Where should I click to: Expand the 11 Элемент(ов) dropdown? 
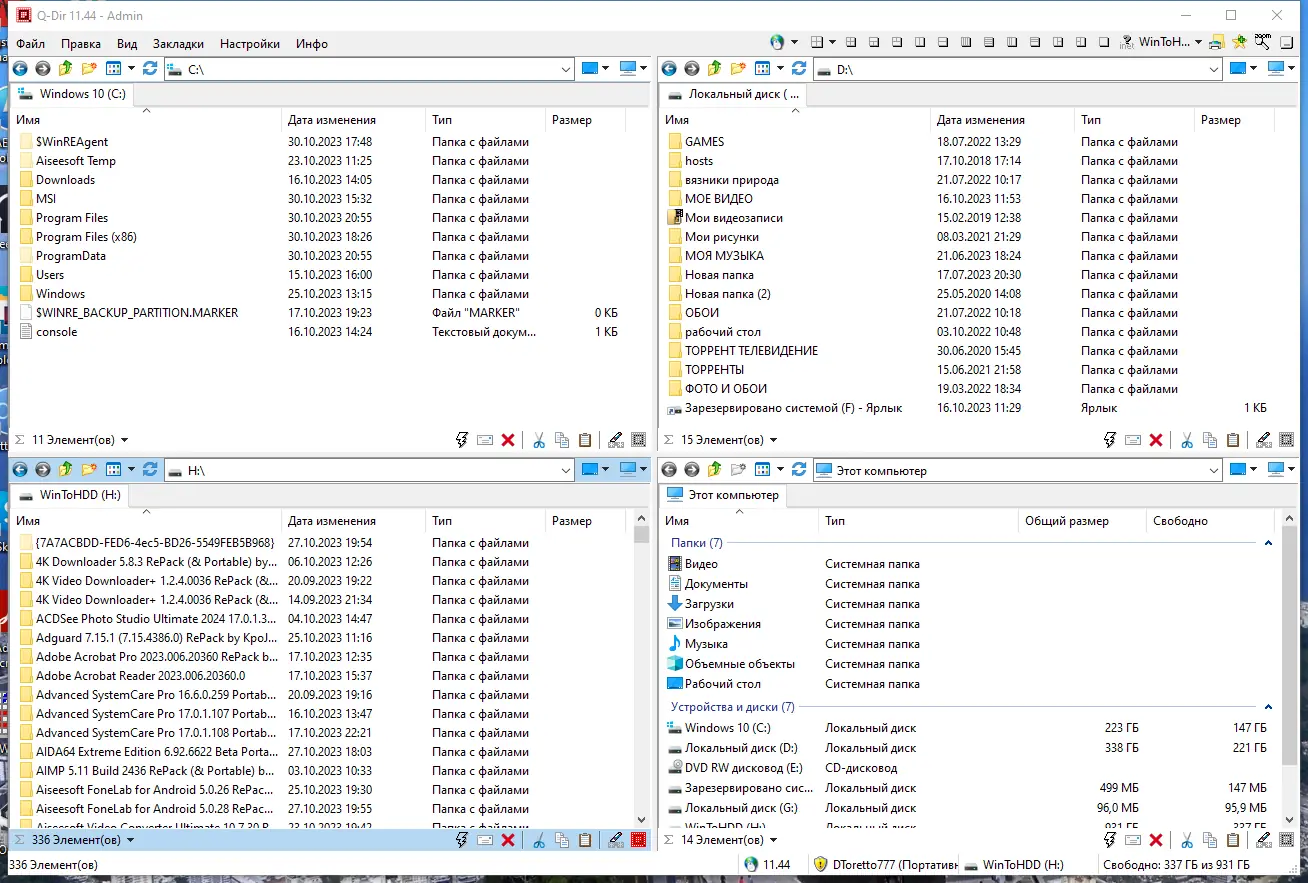click(x=124, y=440)
